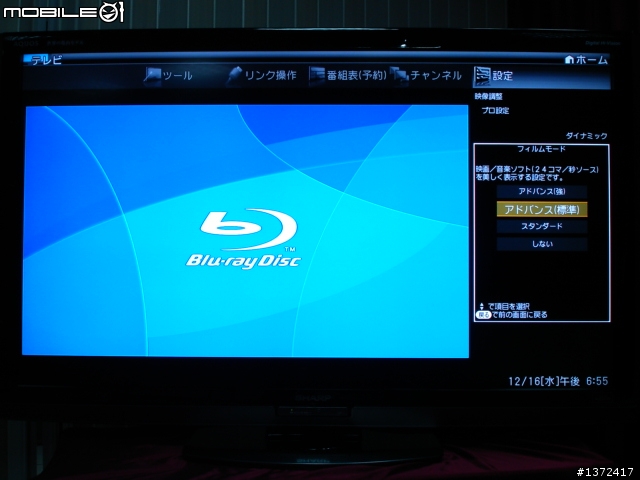640x480 pixels.
Task: Click the プロ設定 submenu item
Action: pyautogui.click(x=495, y=111)
